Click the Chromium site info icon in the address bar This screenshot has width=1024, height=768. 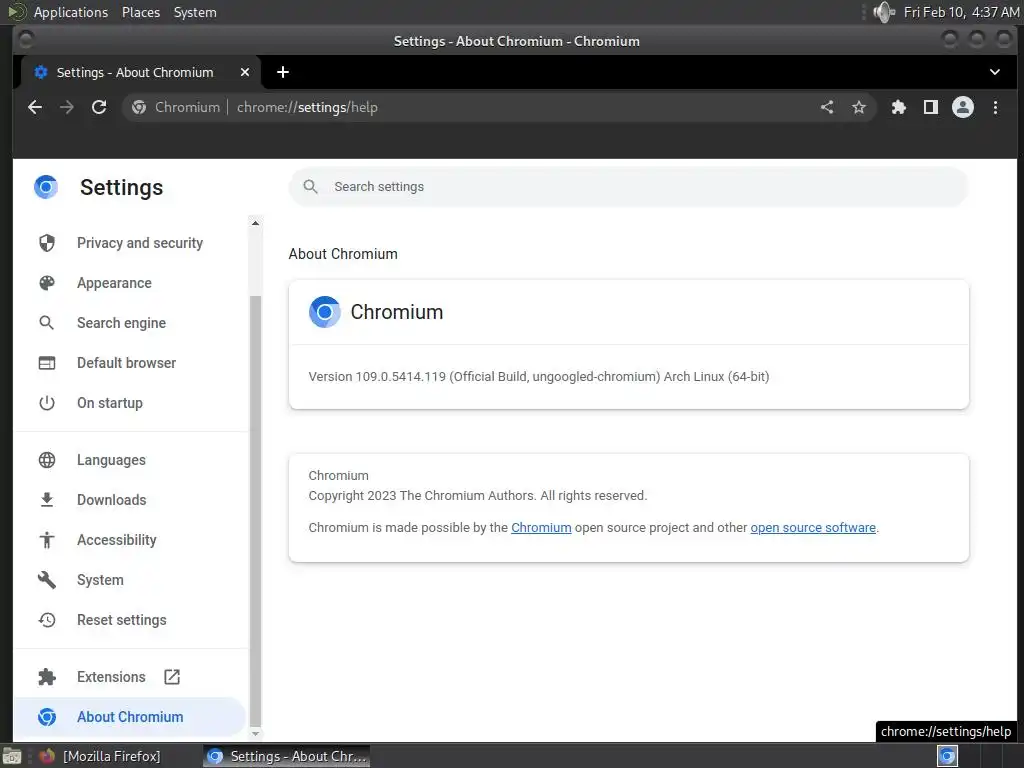click(138, 107)
